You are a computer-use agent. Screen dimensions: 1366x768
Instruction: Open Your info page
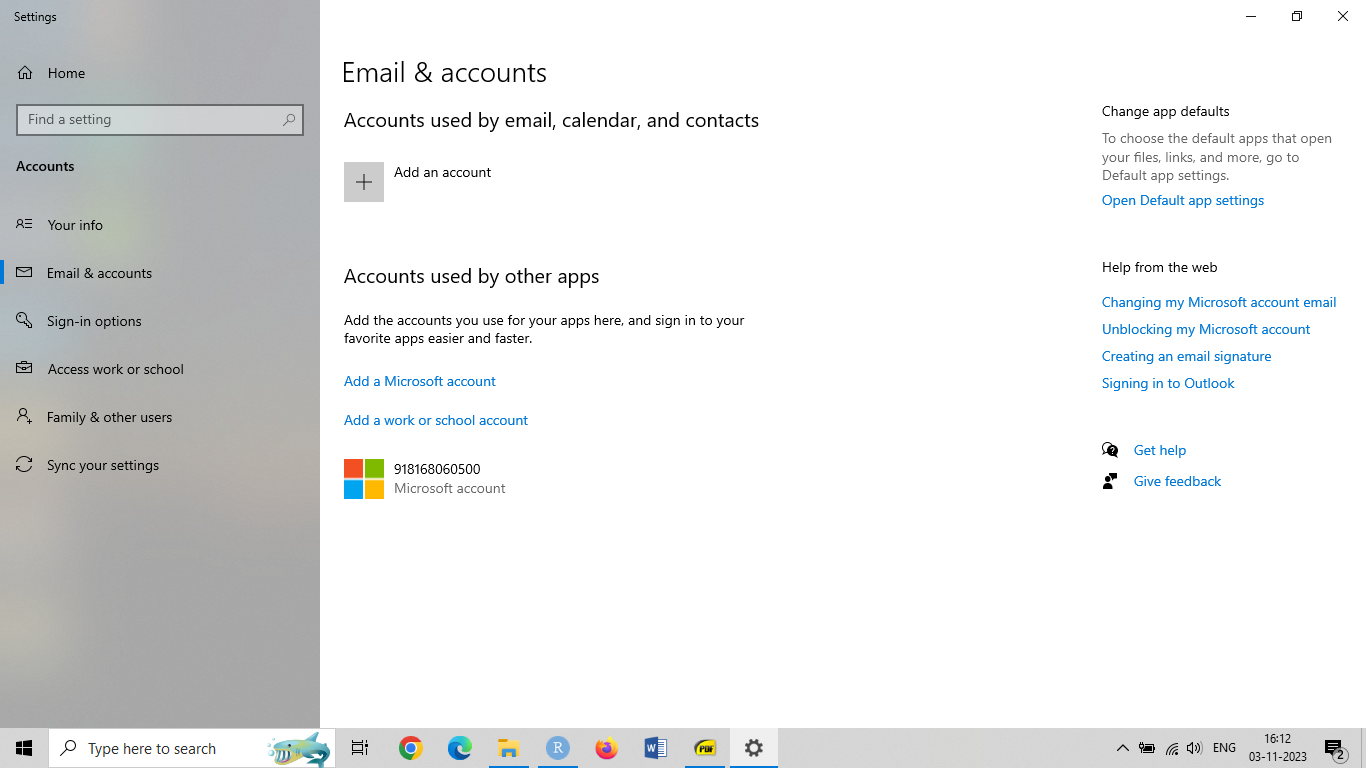pos(75,225)
